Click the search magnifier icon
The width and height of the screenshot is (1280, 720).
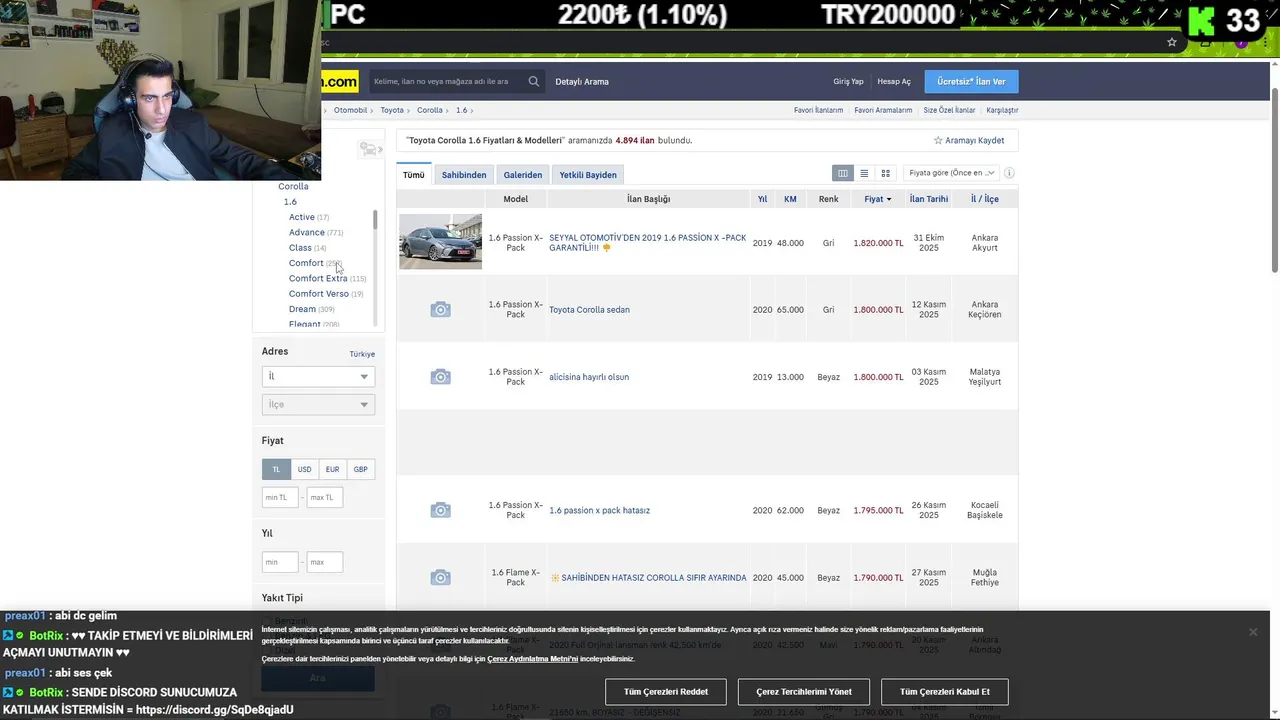[x=533, y=82]
